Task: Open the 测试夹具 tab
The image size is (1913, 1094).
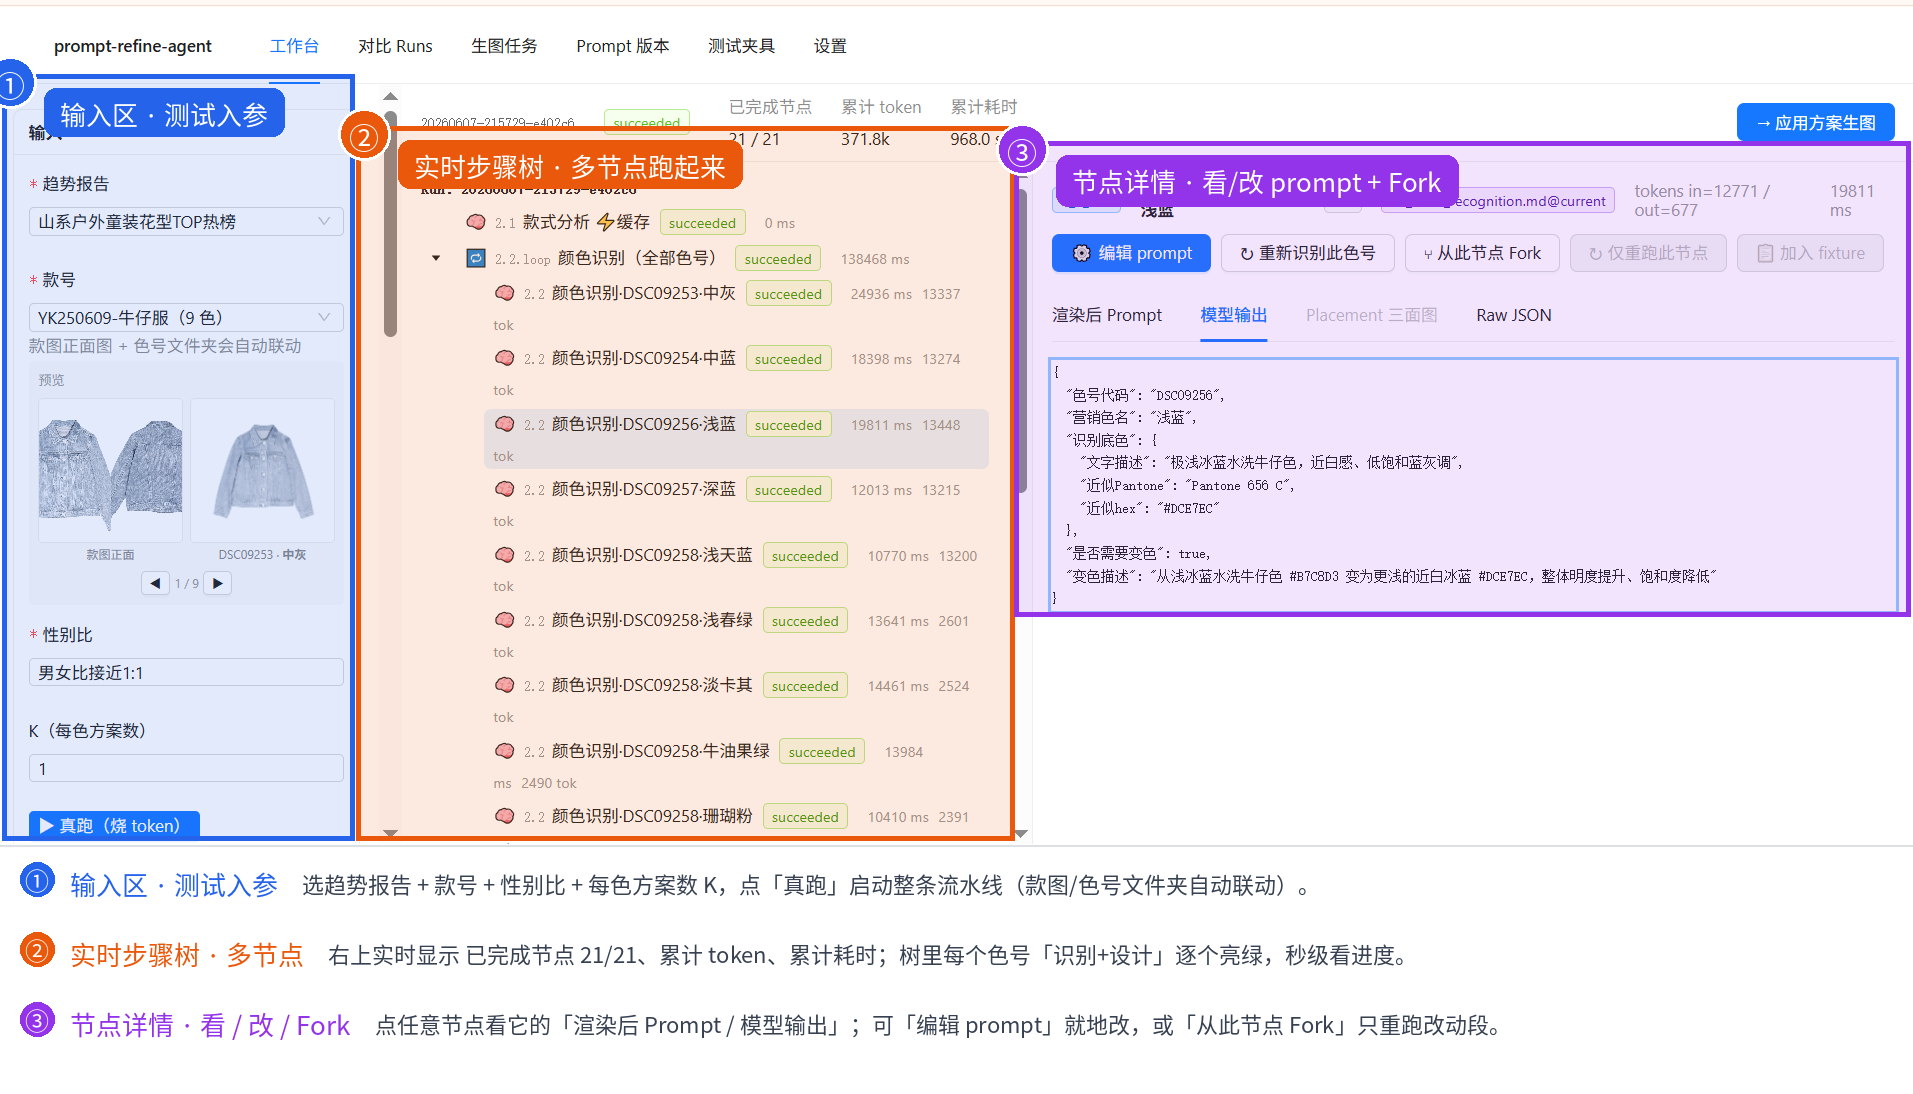Action: point(741,46)
